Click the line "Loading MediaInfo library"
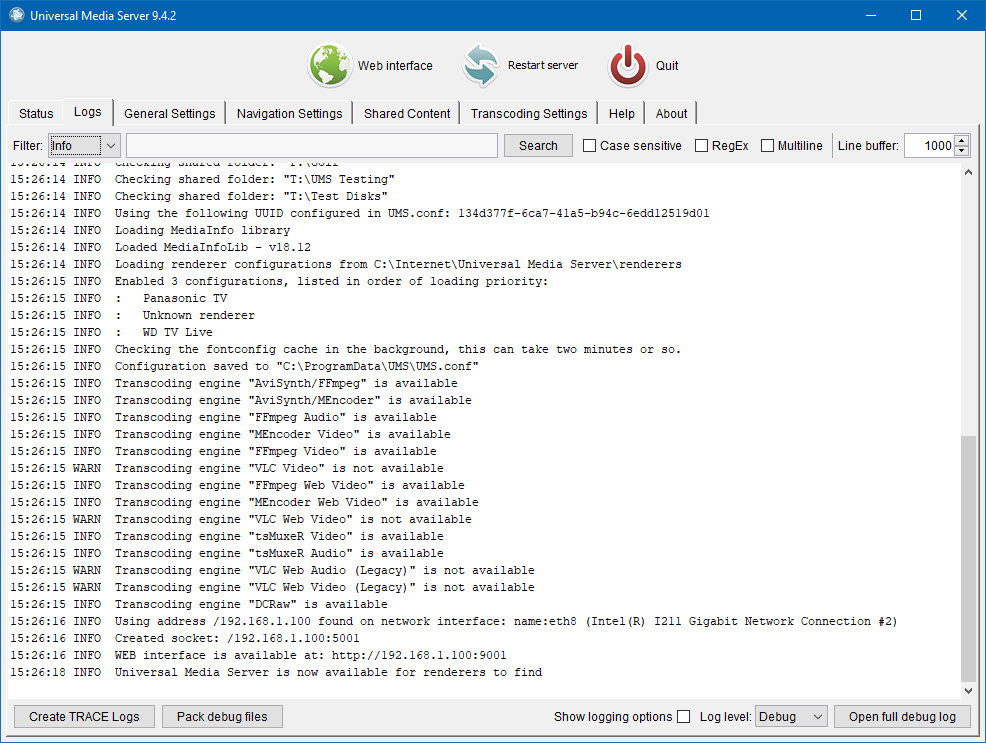 [150, 230]
